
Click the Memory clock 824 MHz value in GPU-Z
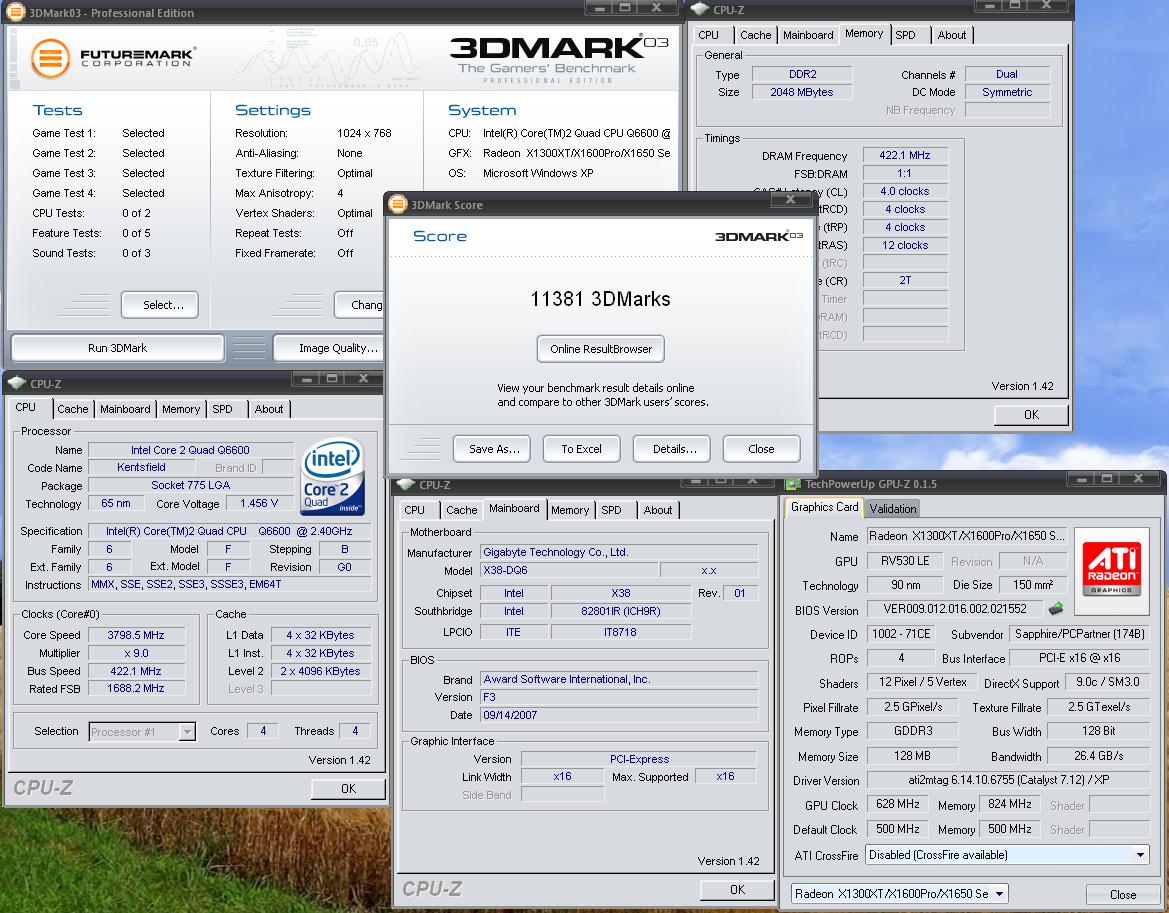(1010, 804)
